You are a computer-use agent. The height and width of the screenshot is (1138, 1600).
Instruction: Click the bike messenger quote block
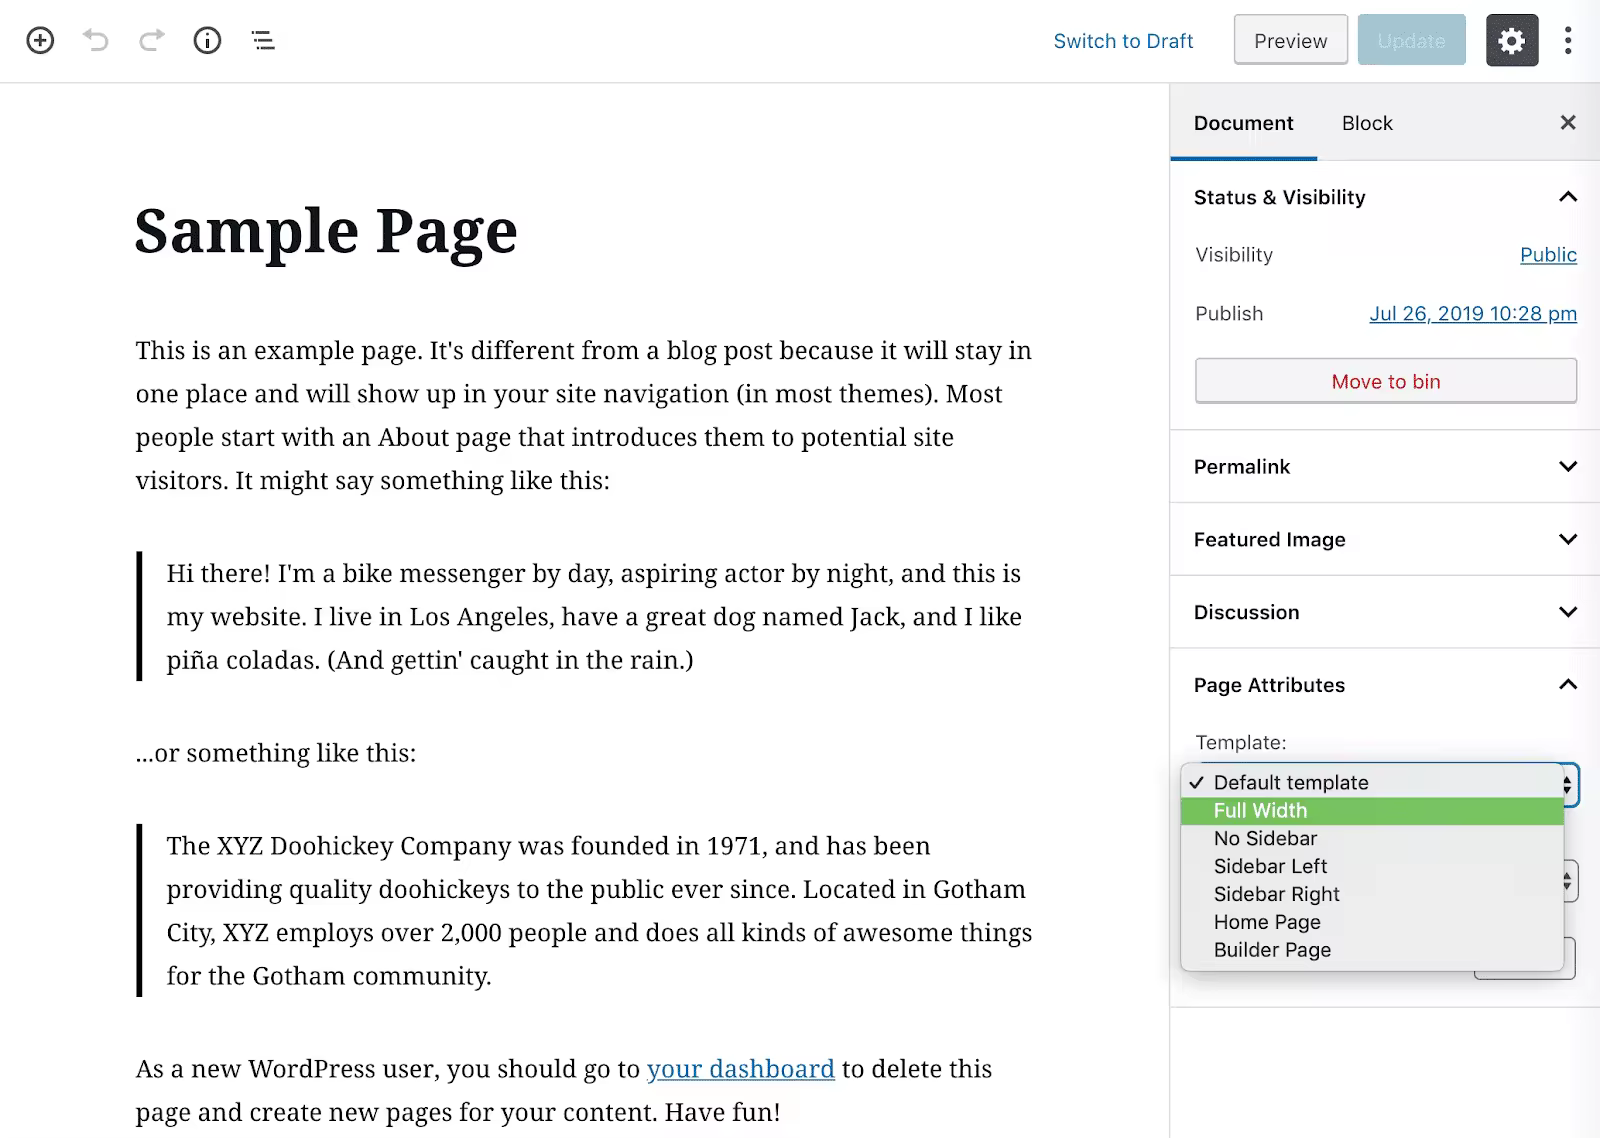coord(587,617)
